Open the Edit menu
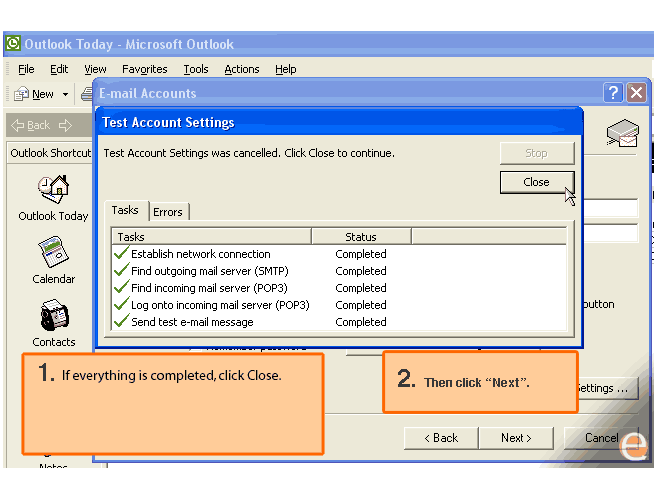Viewport: 657px width, 500px height. point(59,69)
